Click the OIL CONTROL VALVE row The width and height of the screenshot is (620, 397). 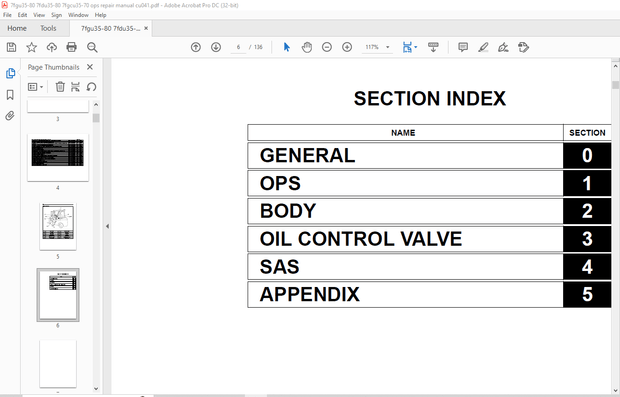pyautogui.click(x=429, y=239)
